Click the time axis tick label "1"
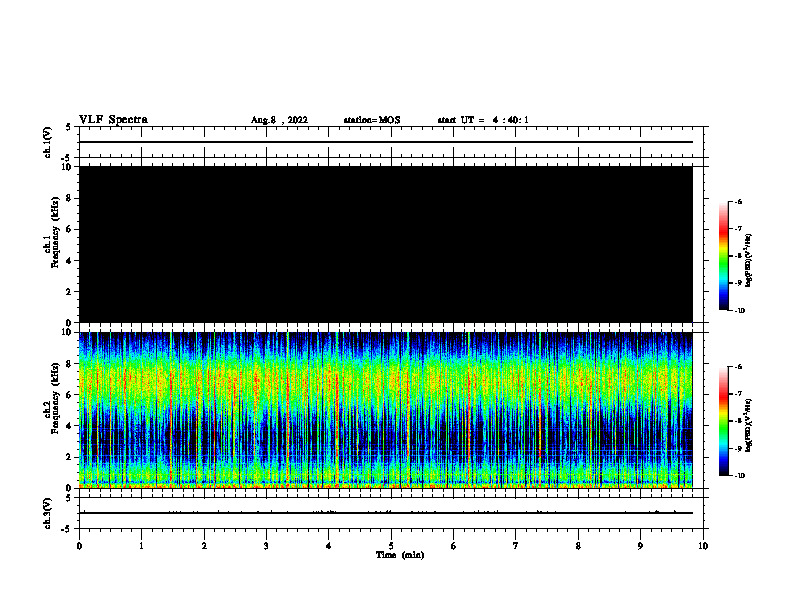Screen dimensions: 792x612 pyautogui.click(x=141, y=546)
